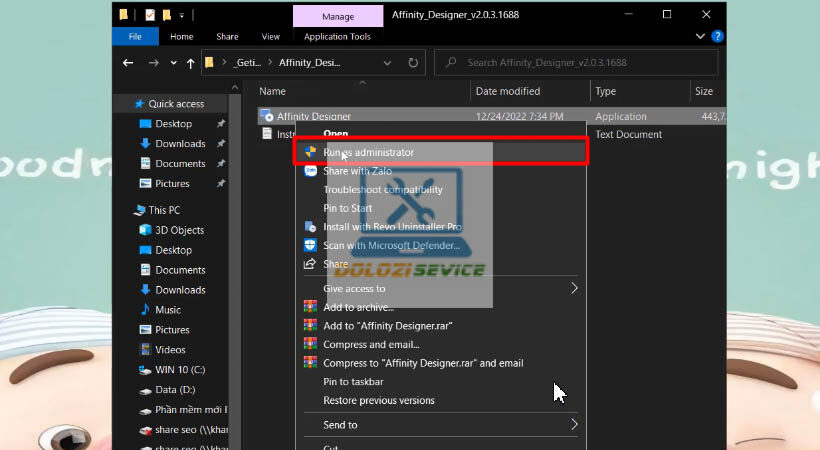This screenshot has height=450, width=820.
Task: Click the Run as administrator shield icon
Action: point(310,152)
